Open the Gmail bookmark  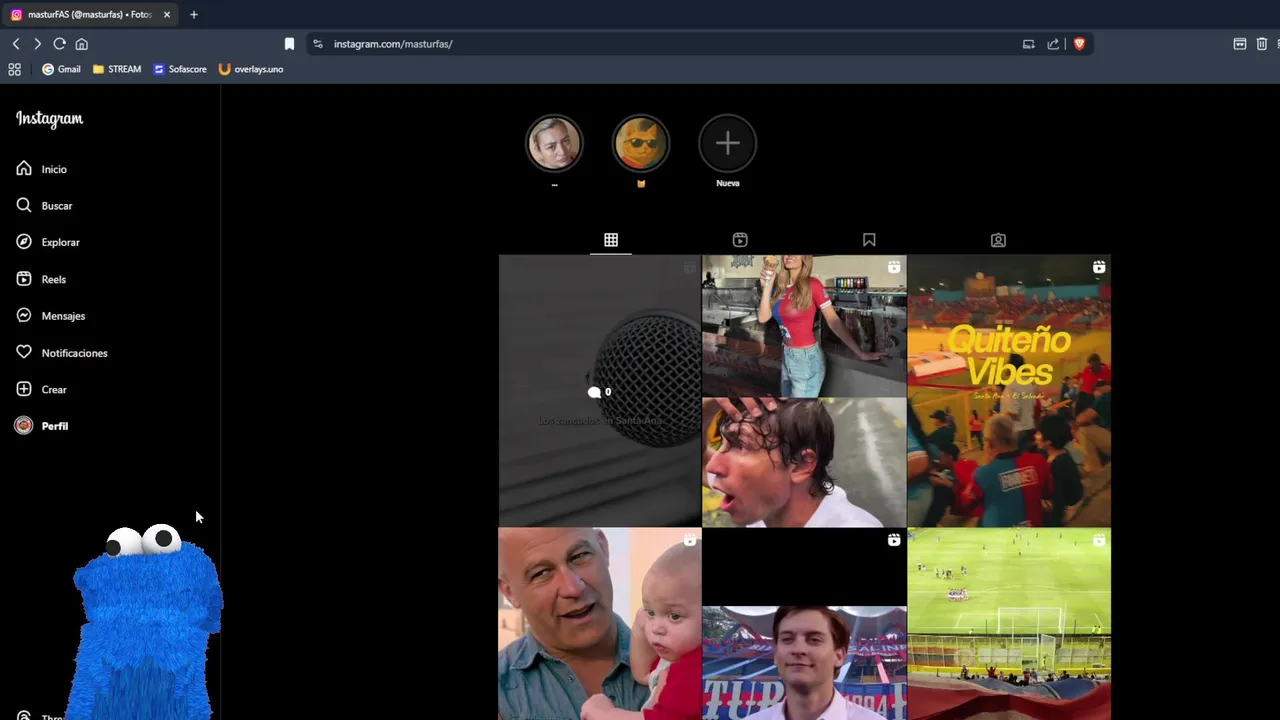click(x=61, y=69)
